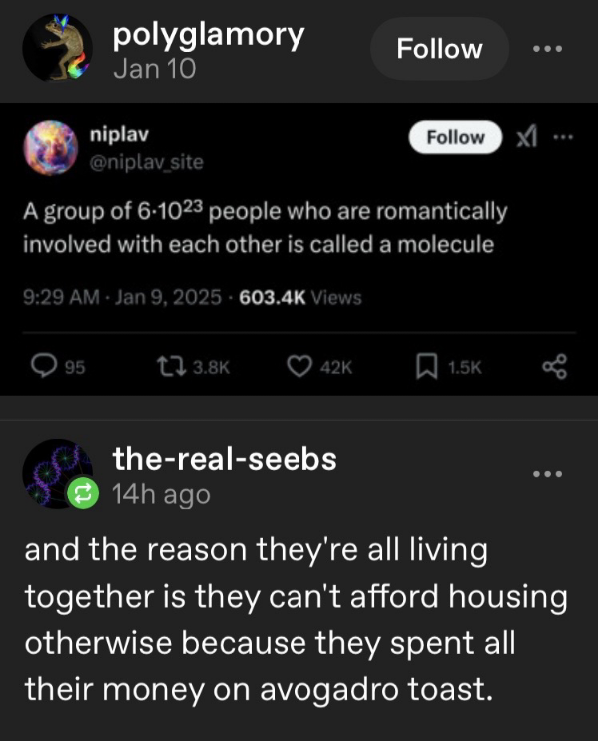Screen dimensions: 598x741
Task: Like the tweet via heart icon
Action: 300,367
